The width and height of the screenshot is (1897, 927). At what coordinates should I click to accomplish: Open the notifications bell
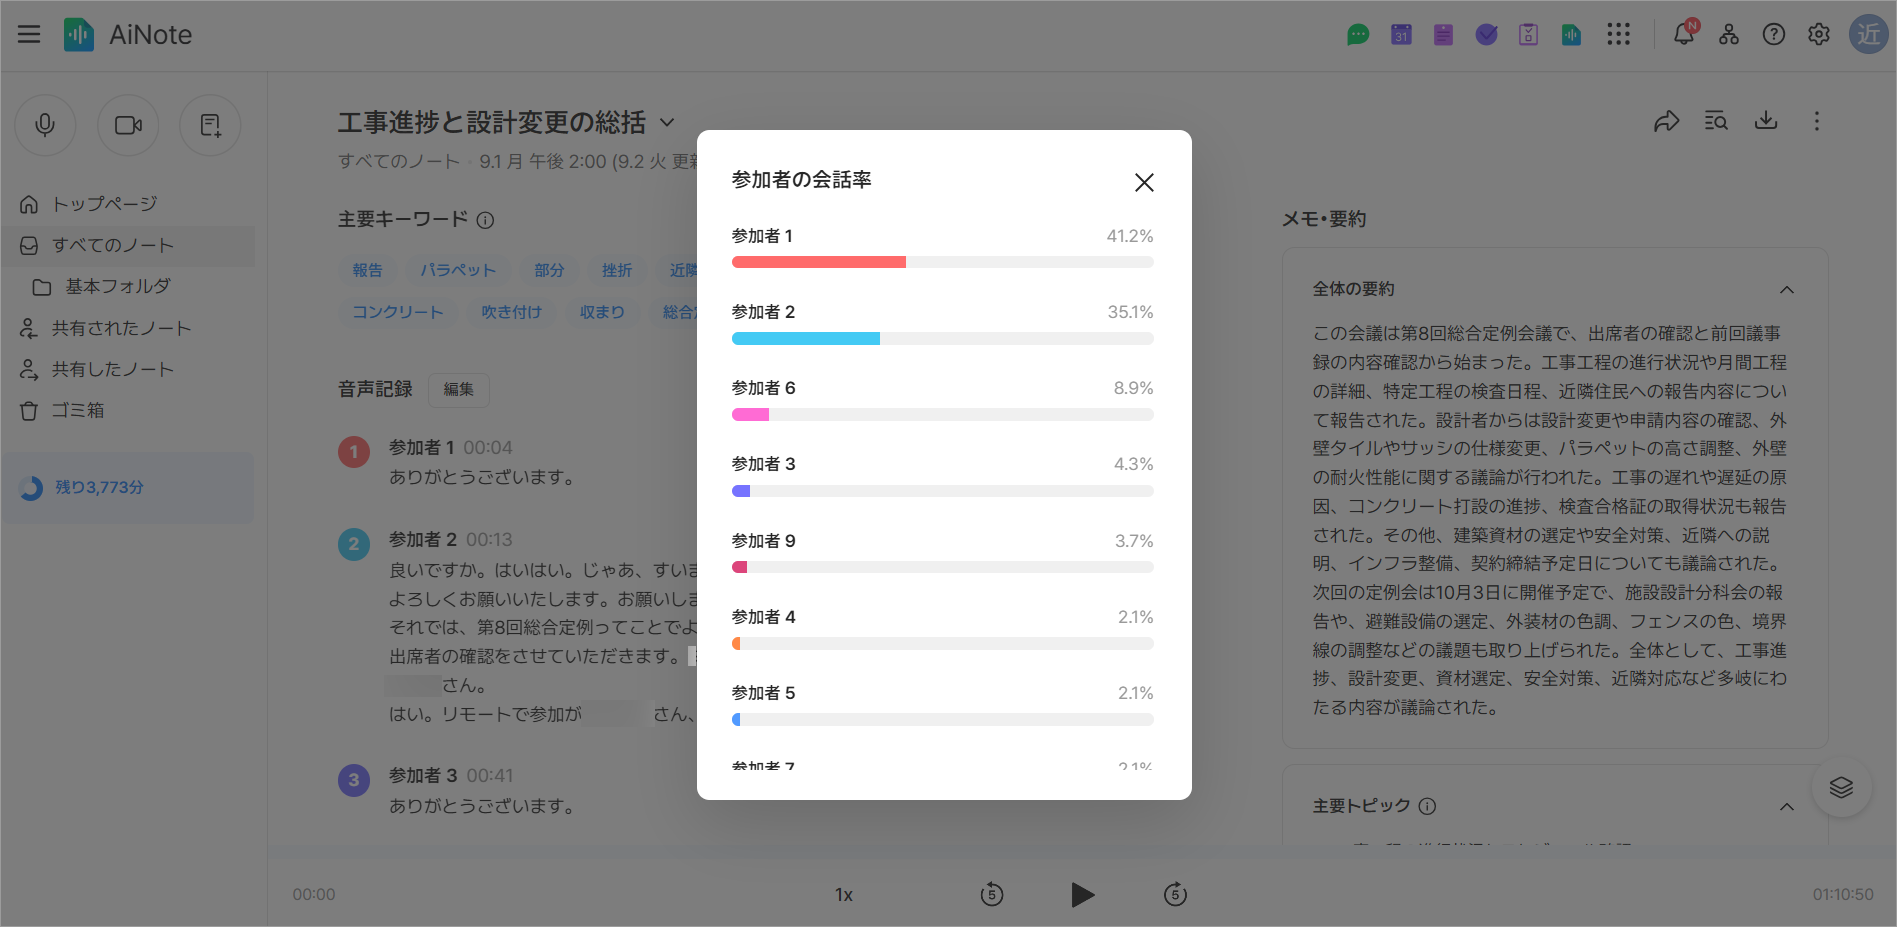[1684, 34]
